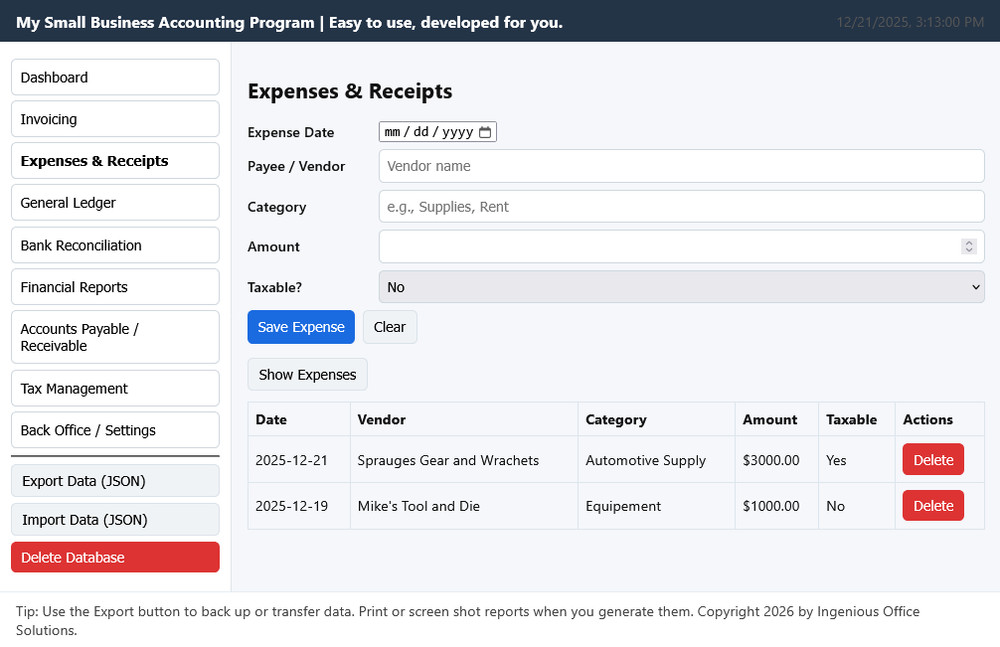This screenshot has height=647, width=1000.
Task: Open General Ledger
Action: 114,202
